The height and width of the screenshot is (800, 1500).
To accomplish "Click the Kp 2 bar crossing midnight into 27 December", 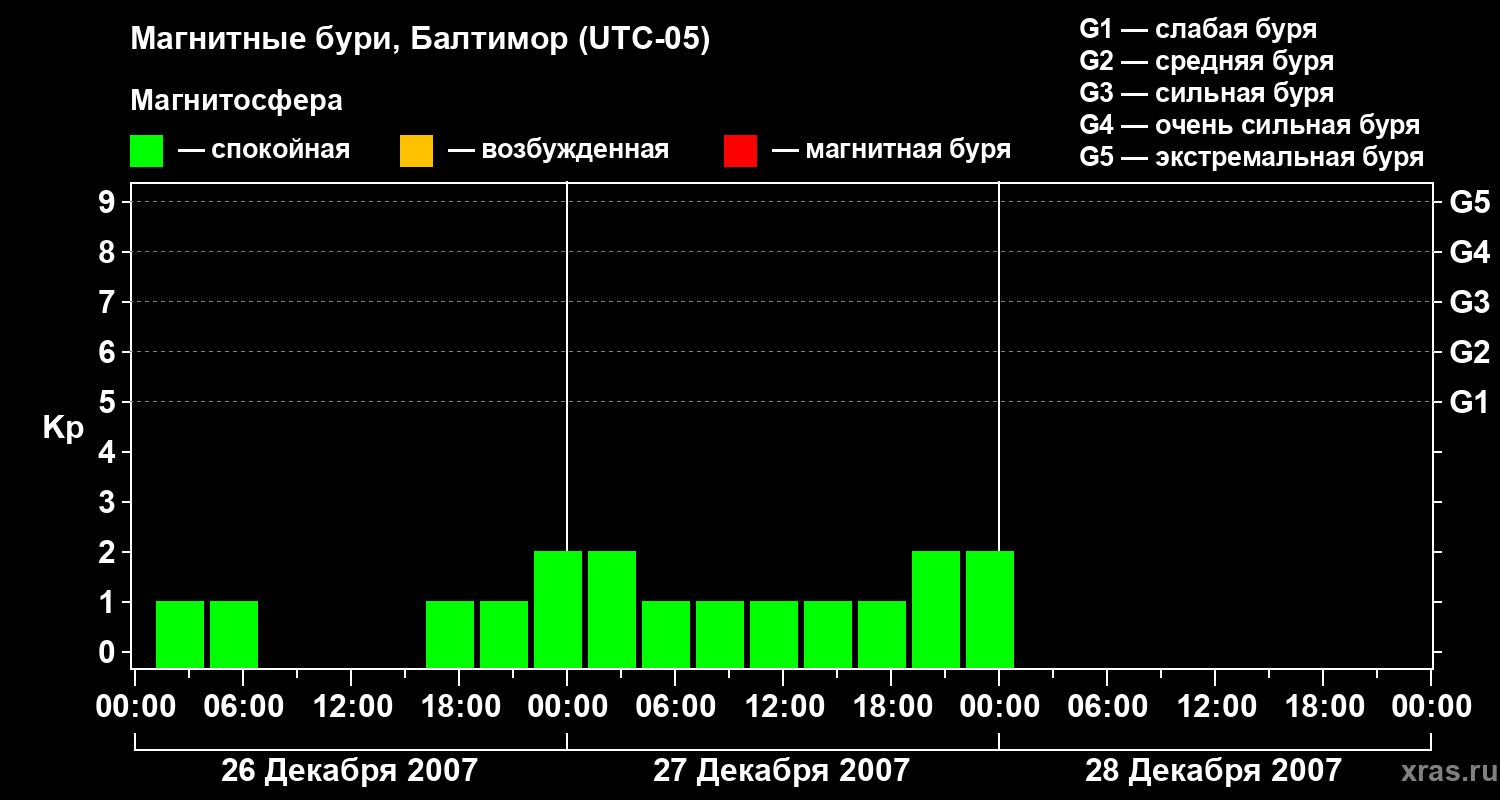I will 558,609.
